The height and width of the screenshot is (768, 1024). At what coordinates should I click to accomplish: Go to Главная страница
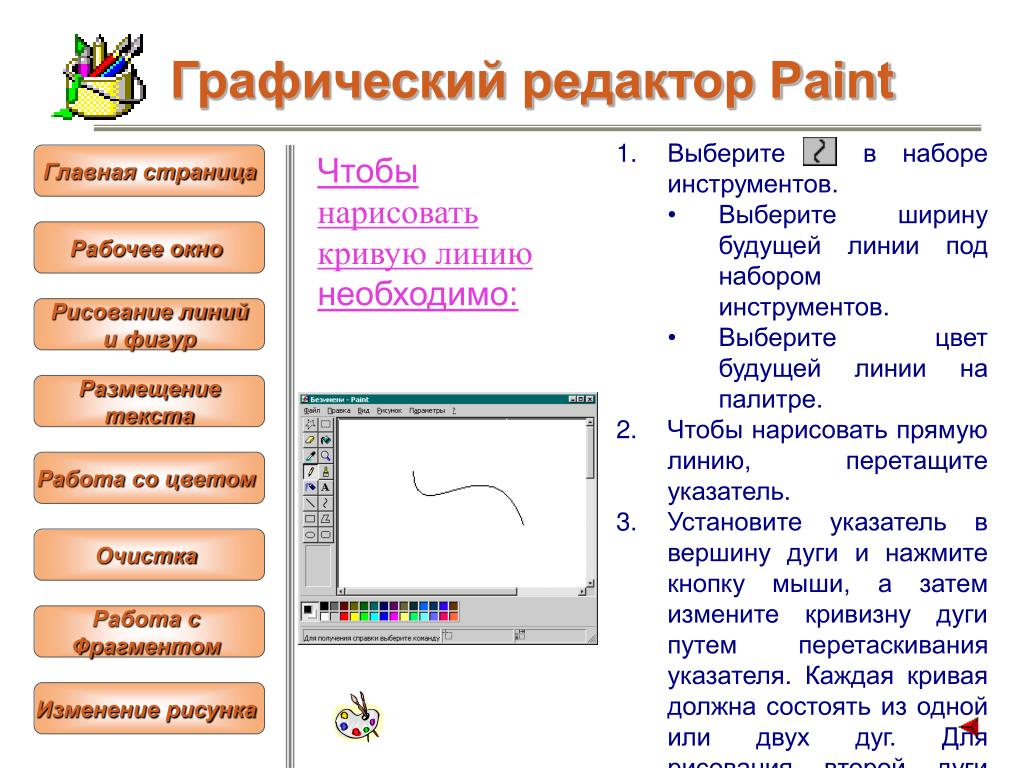(x=150, y=171)
